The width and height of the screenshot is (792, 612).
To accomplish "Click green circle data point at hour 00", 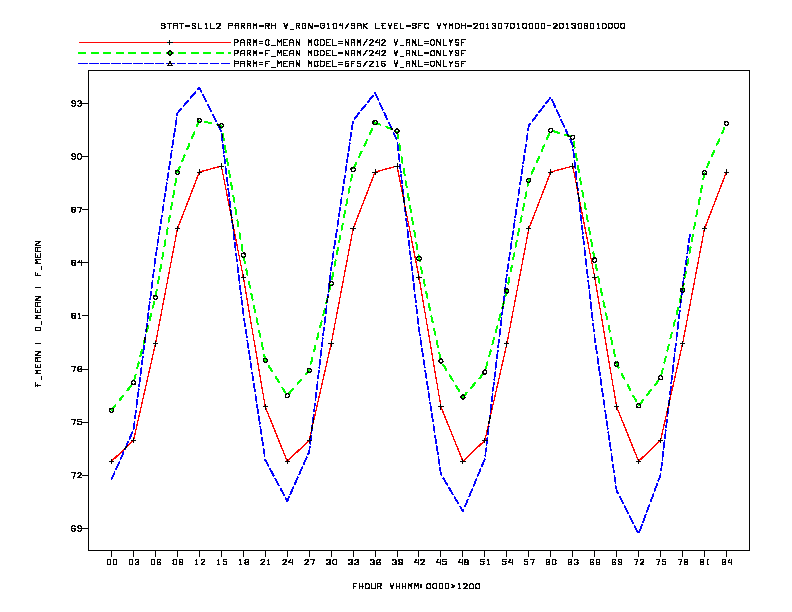I will coord(112,411).
